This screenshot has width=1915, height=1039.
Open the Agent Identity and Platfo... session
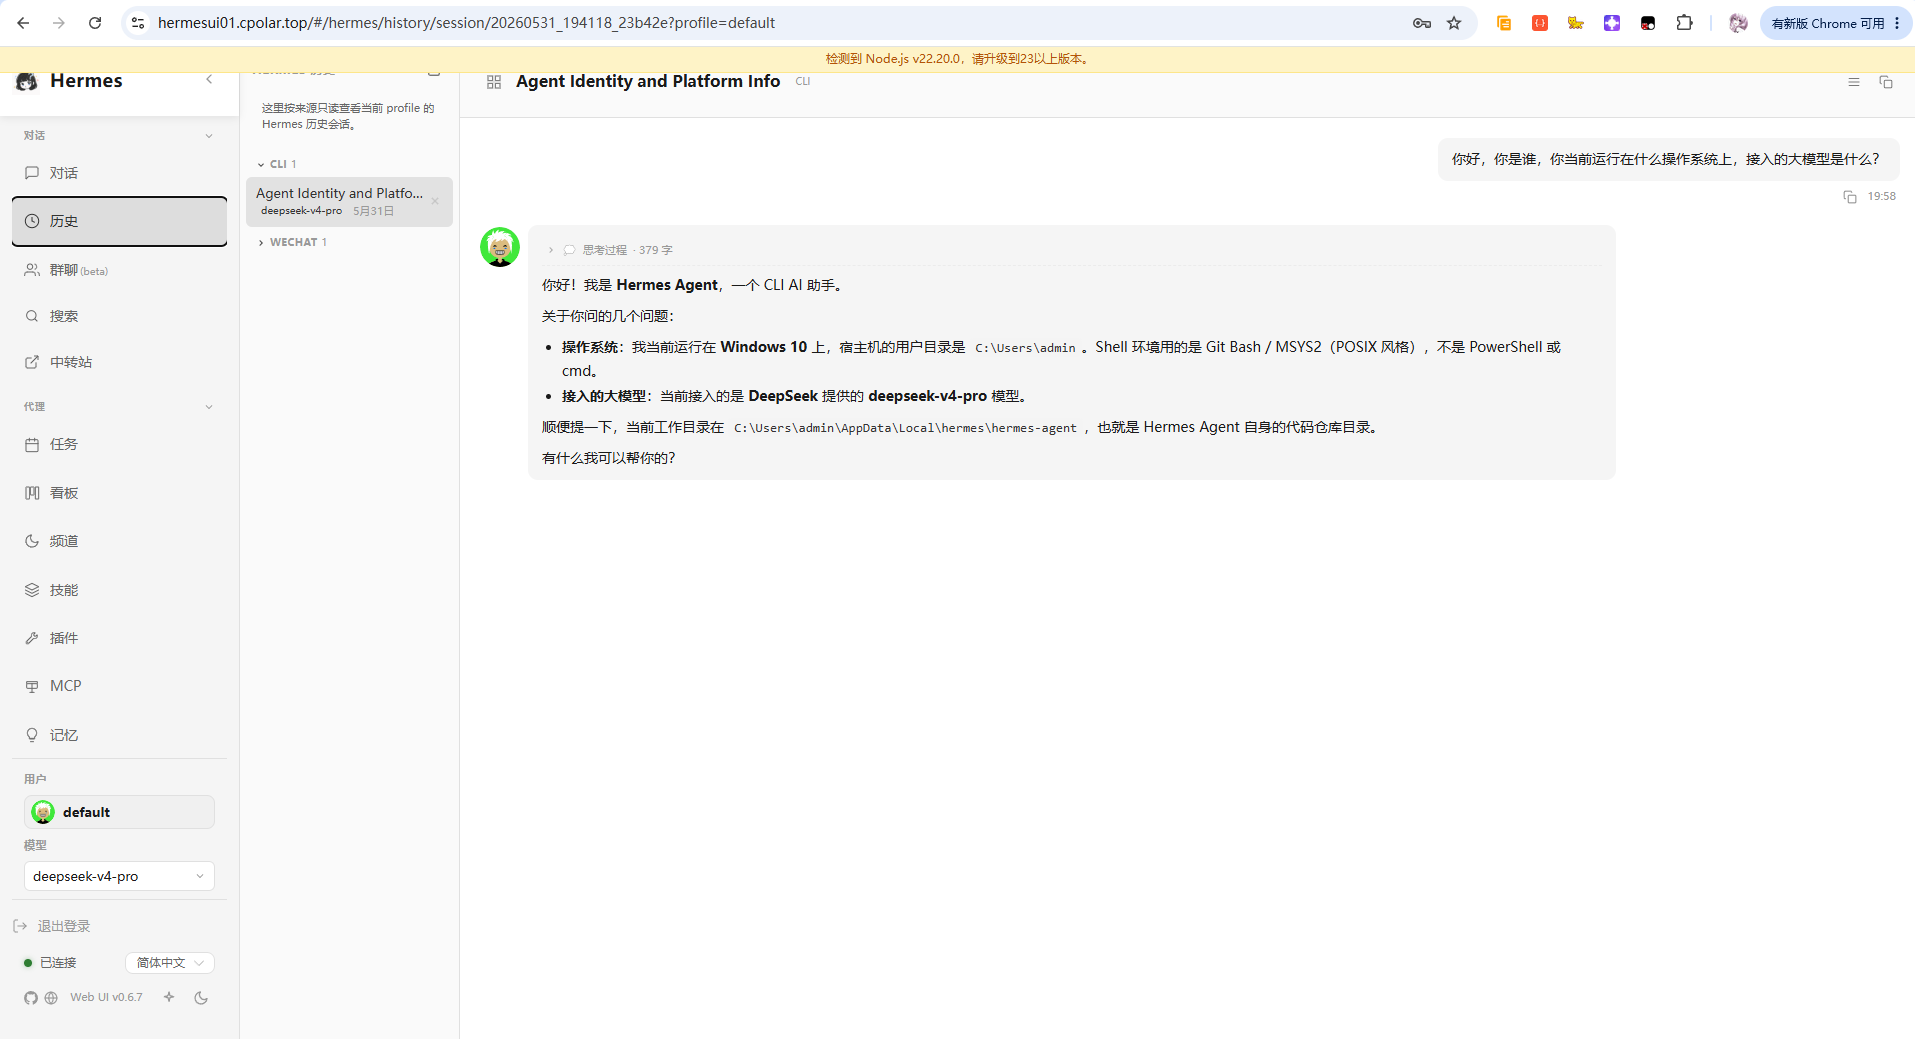(x=349, y=201)
